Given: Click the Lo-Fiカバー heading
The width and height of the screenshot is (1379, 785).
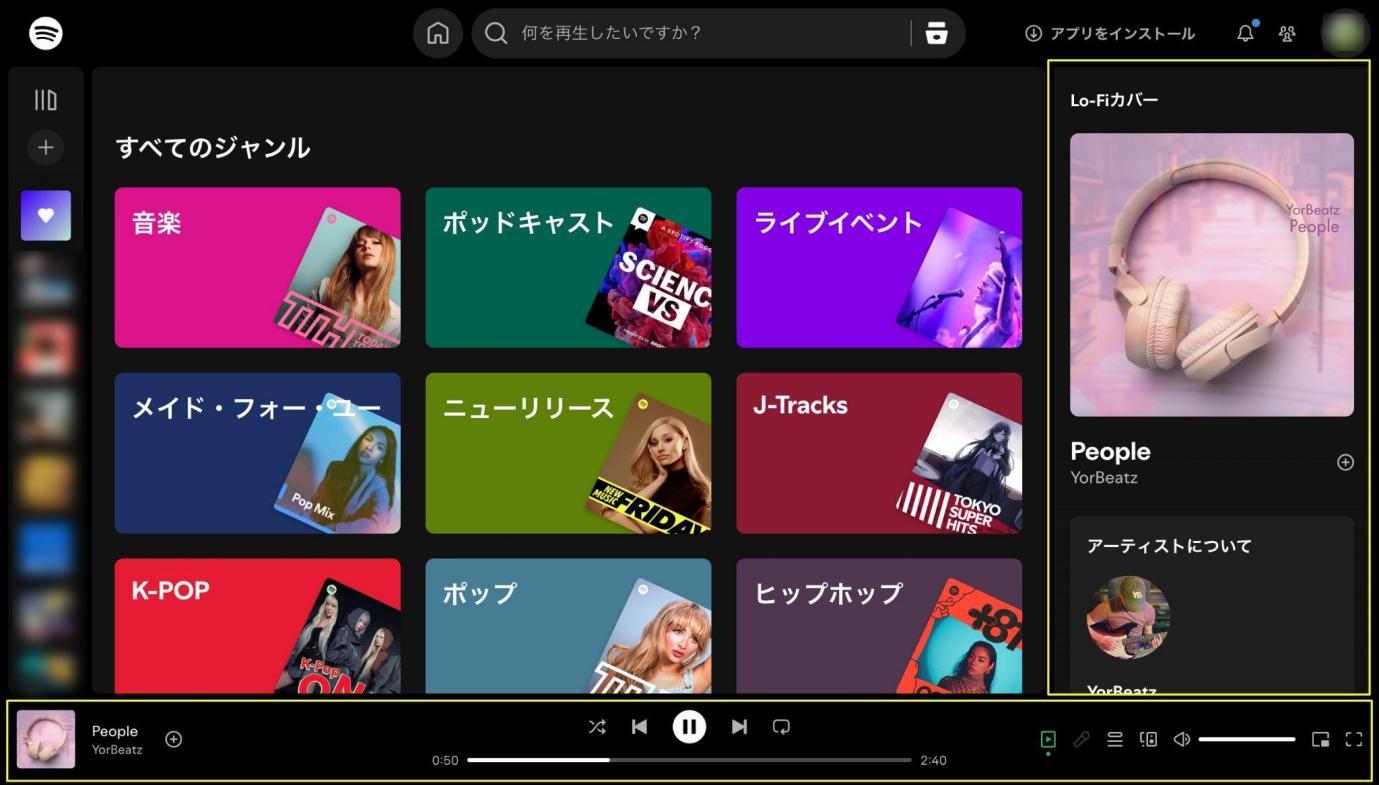Looking at the screenshot, I should [1114, 100].
